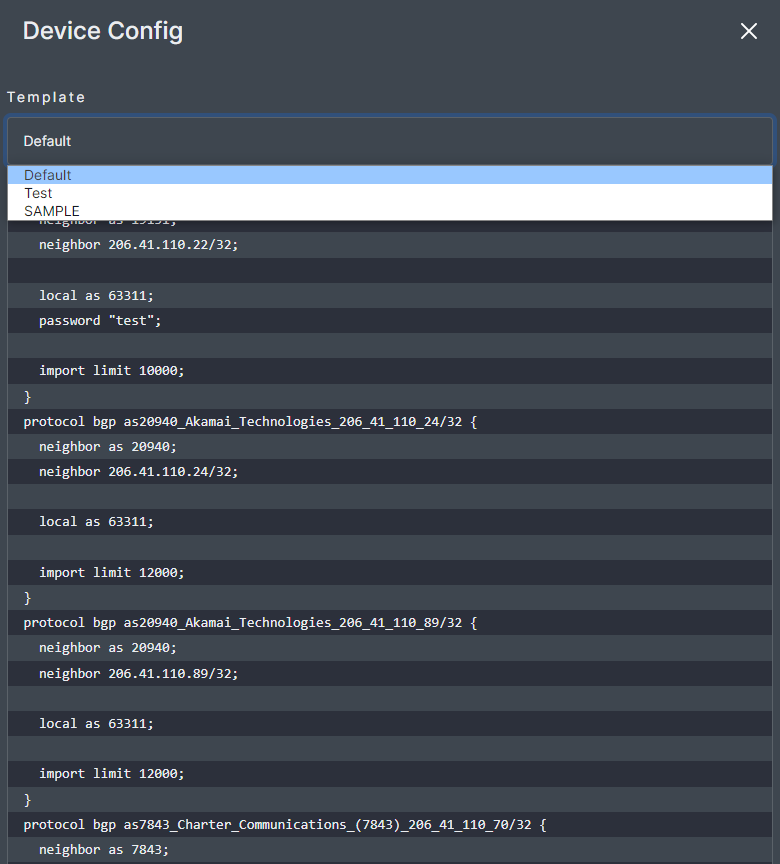780x864 pixels.
Task: Close the Device Config dialog
Action: (x=748, y=32)
